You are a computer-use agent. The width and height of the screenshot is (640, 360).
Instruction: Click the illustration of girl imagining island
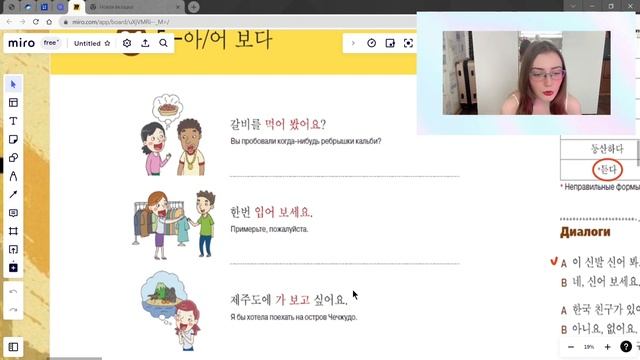click(x=171, y=311)
